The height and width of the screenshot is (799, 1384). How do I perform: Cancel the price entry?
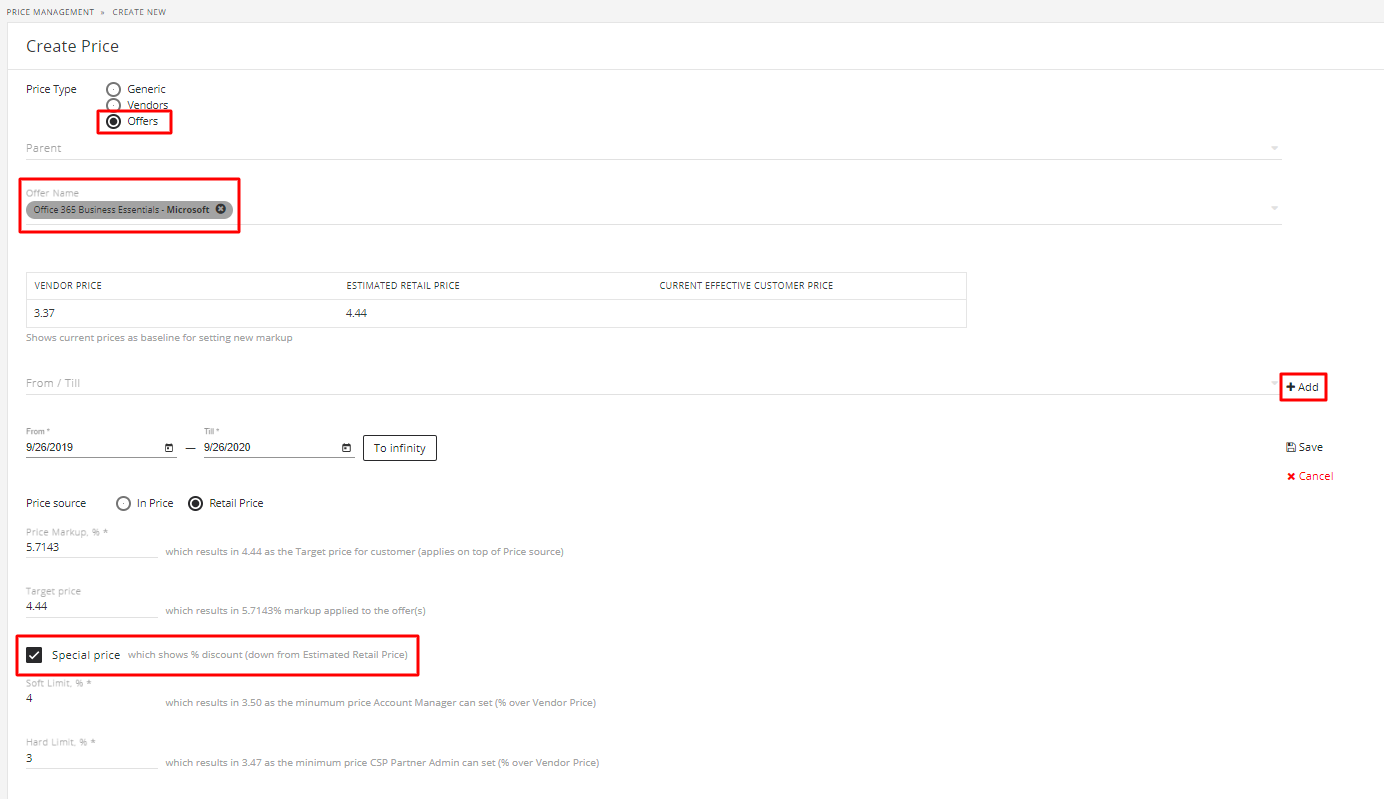pos(1310,476)
